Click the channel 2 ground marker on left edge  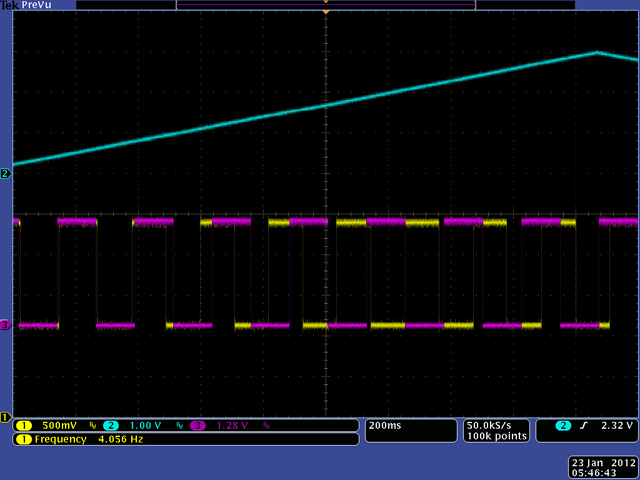pyautogui.click(x=5, y=174)
